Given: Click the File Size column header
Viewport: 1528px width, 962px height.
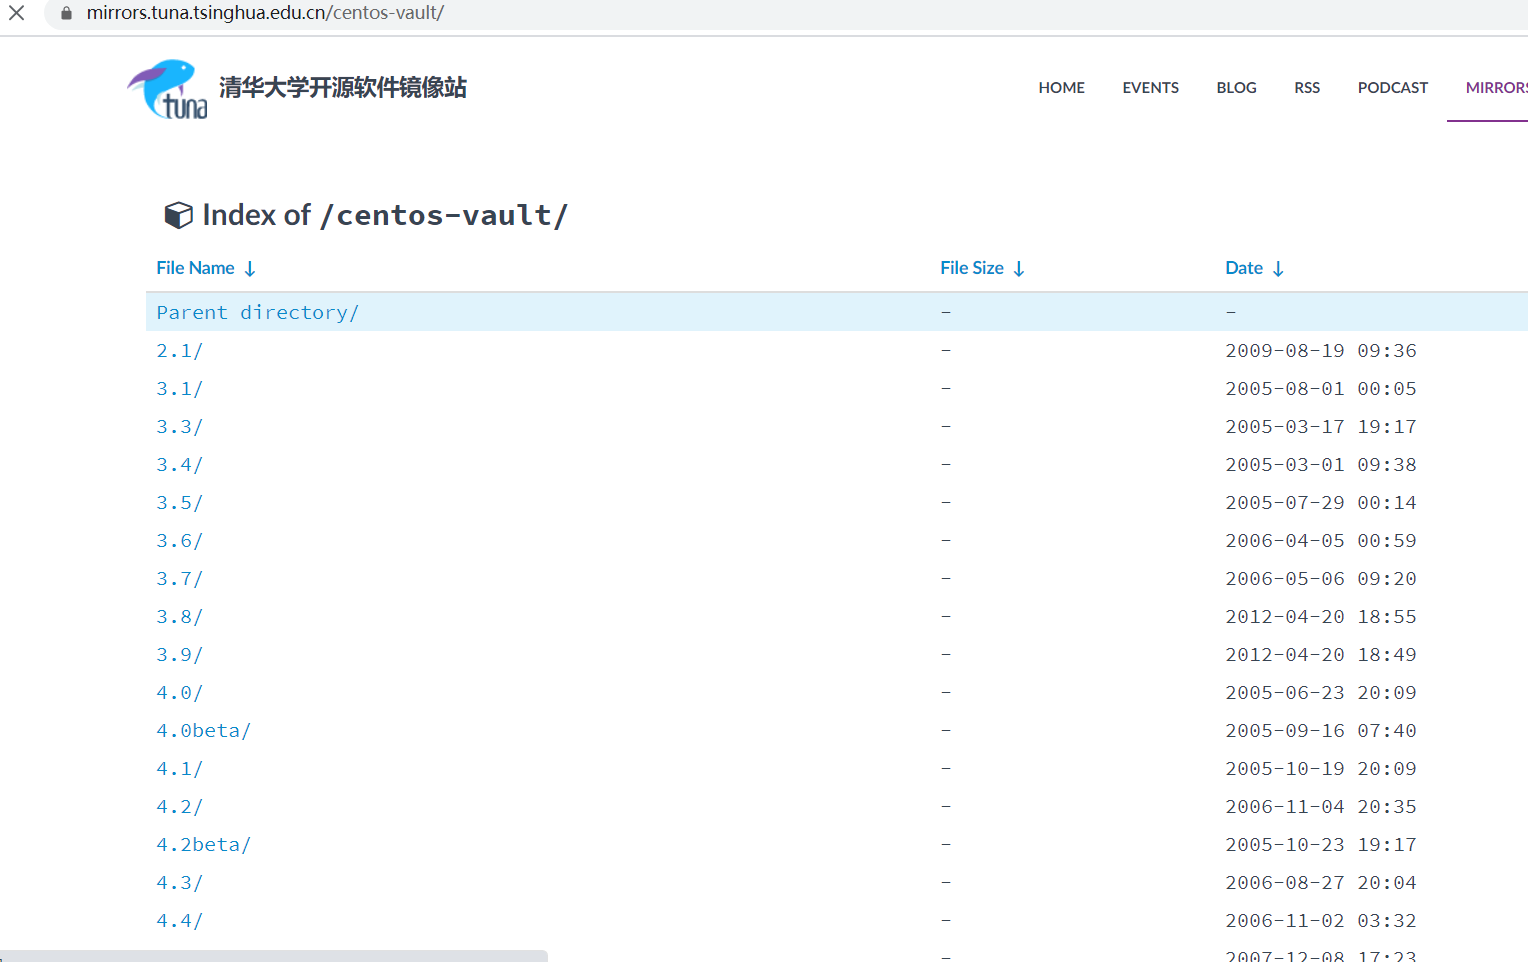Looking at the screenshot, I should [x=972, y=268].
